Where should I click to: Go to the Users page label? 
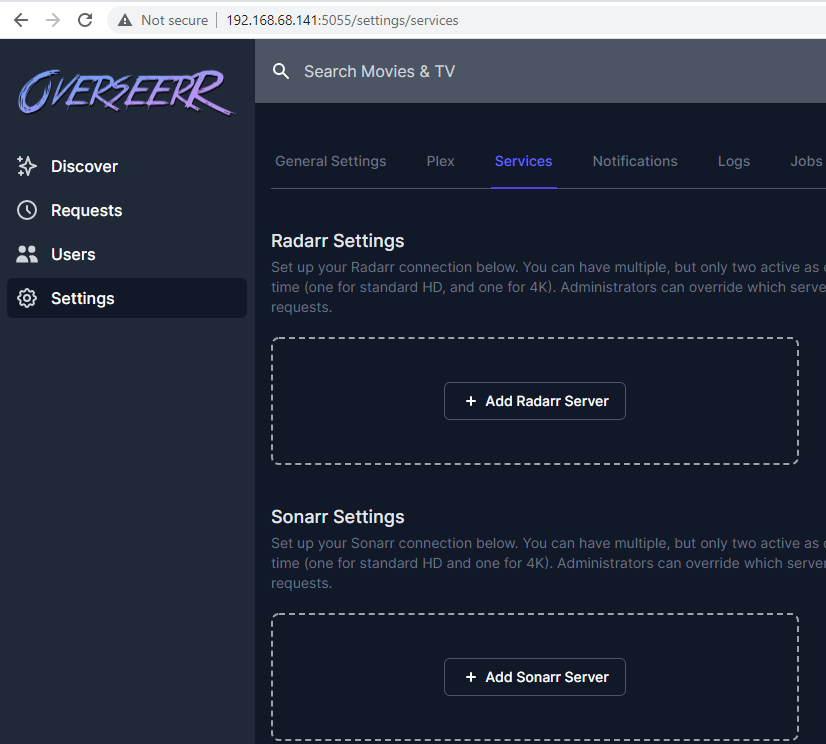[x=73, y=254]
